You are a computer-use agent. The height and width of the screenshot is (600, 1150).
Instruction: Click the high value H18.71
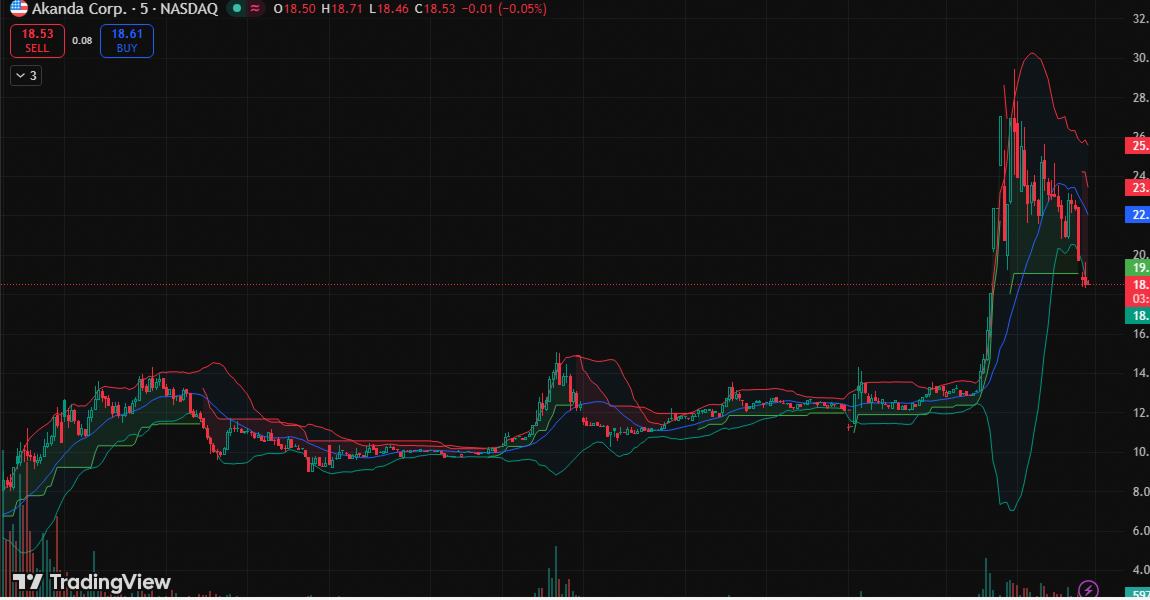coord(342,9)
